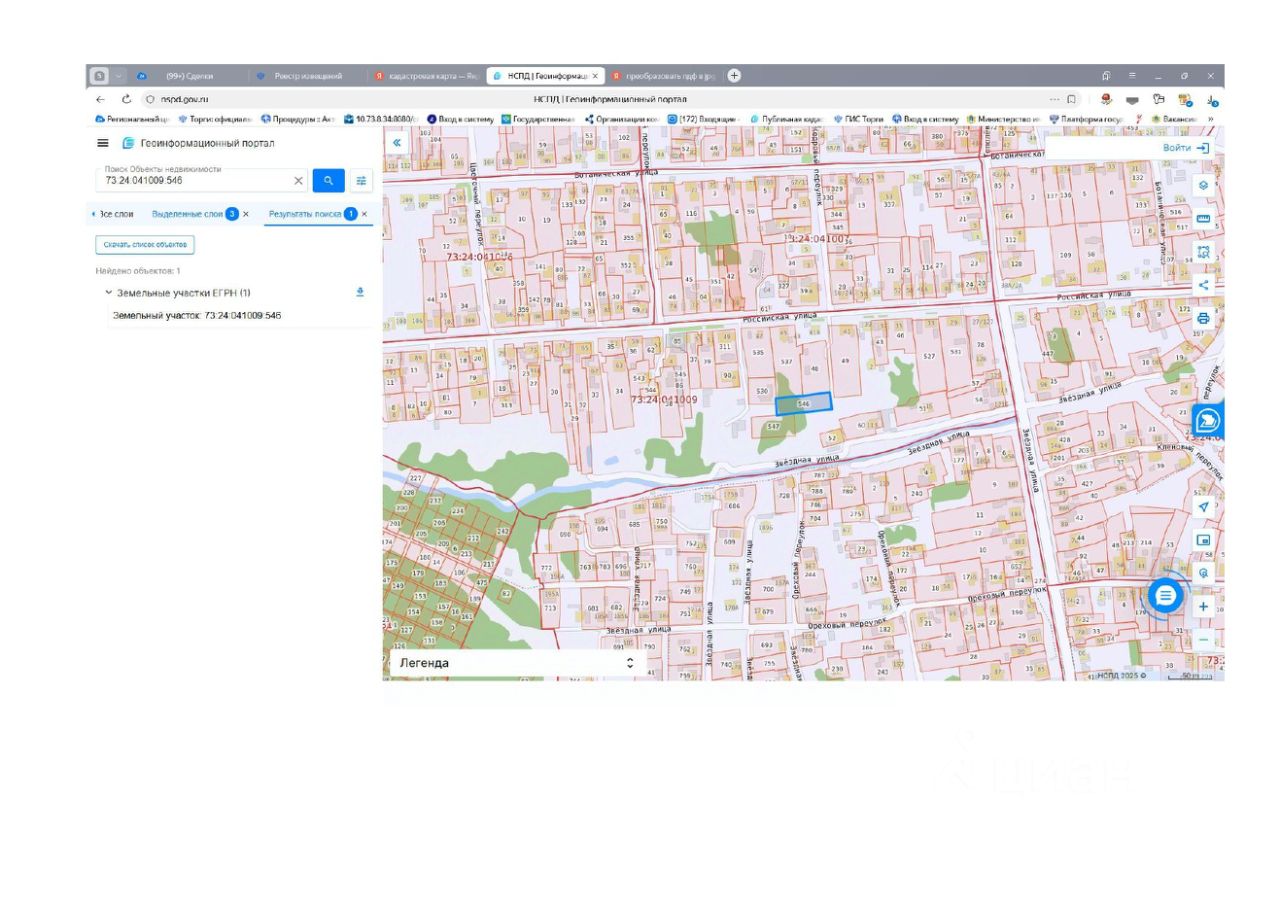The height and width of the screenshot is (904, 1280).
Task: Select land parcel 73:24:041009:546 result
Action: pos(197,315)
